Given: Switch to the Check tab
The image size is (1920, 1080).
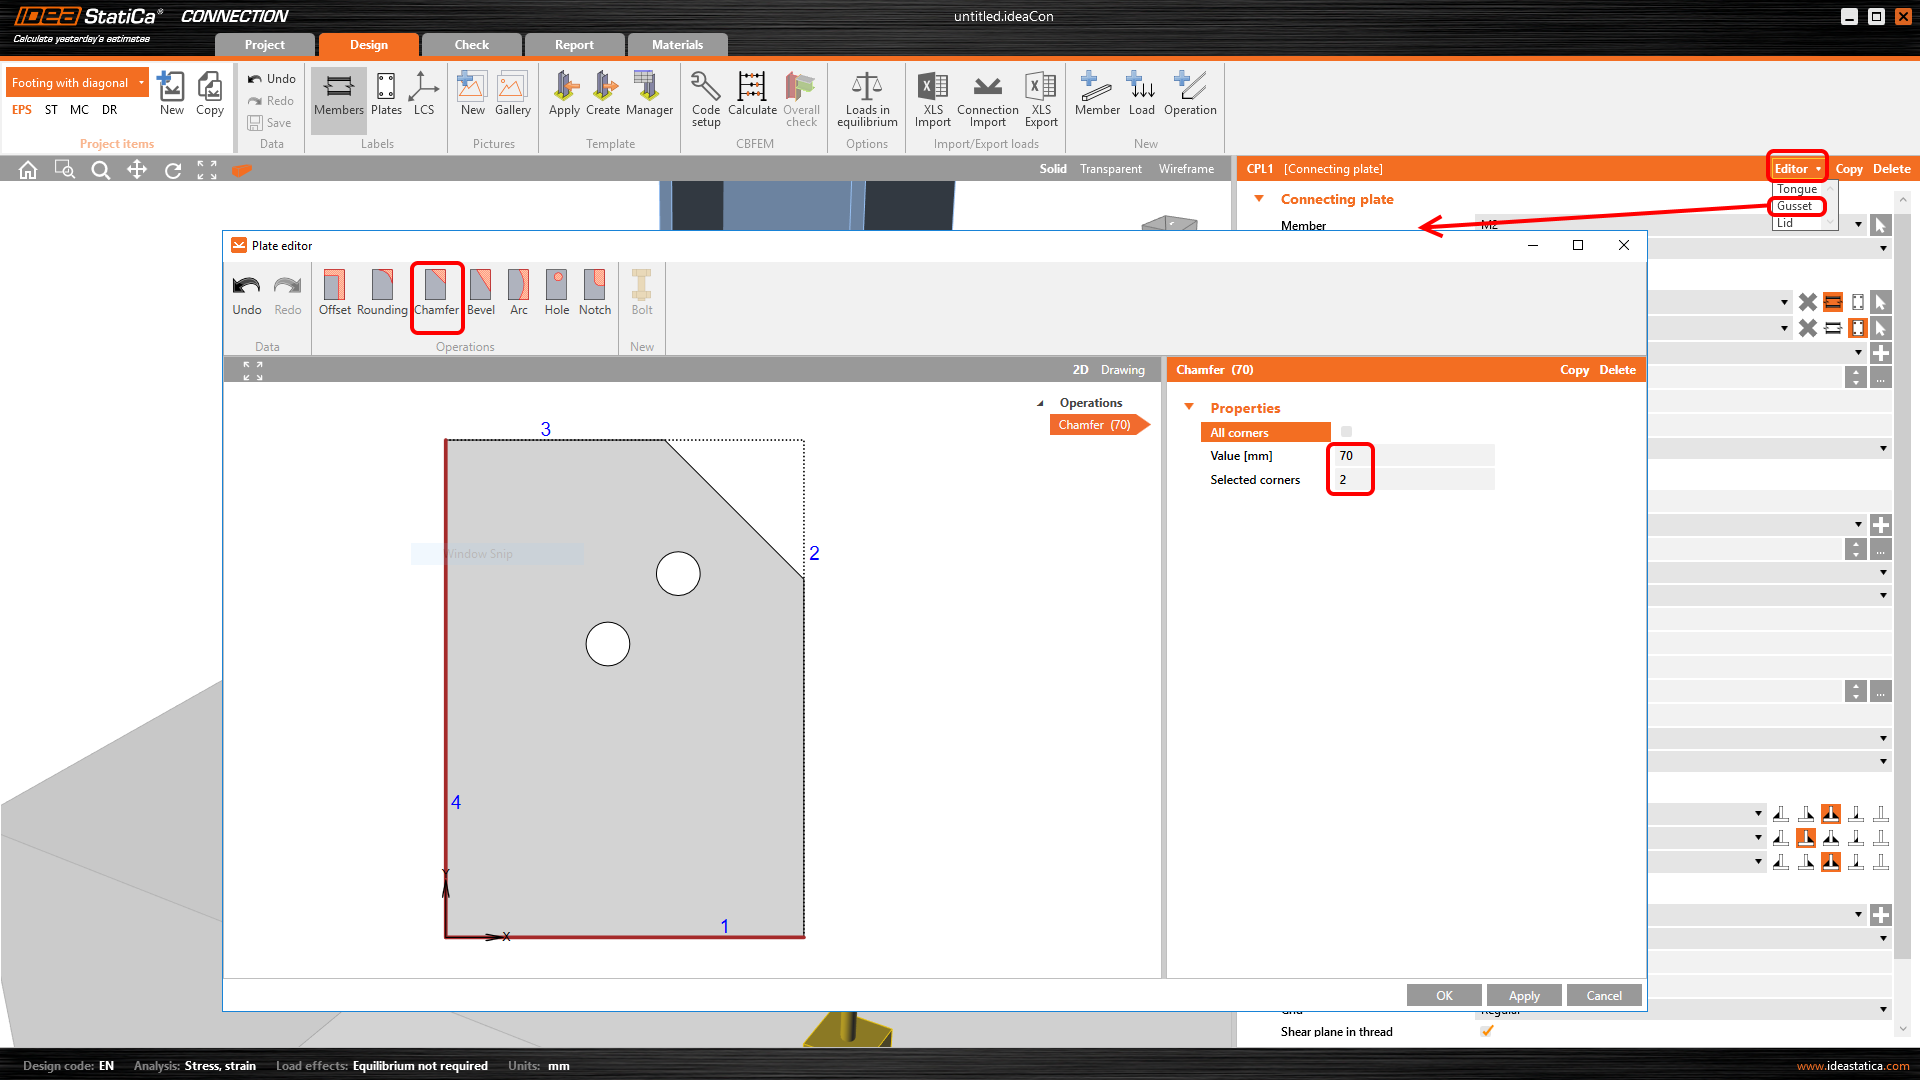Looking at the screenshot, I should (471, 45).
